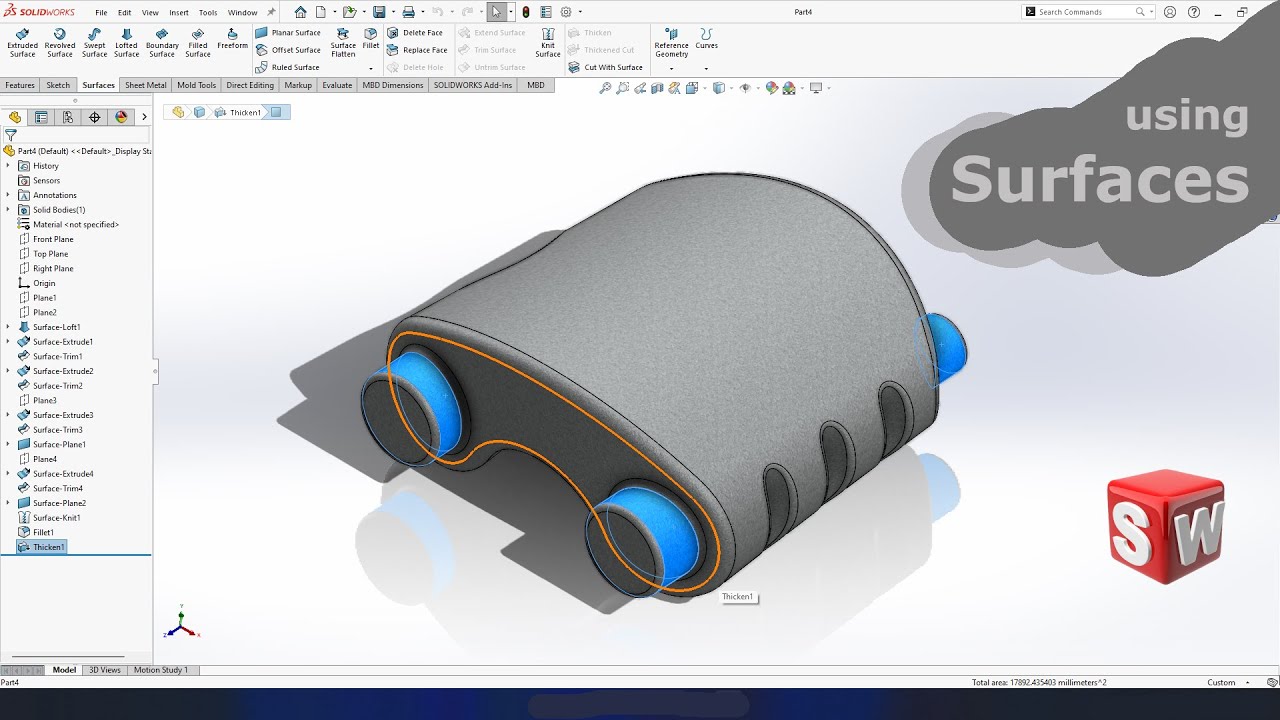Switch to the Motion Study 1 tab
This screenshot has height=720, width=1280.
click(160, 670)
